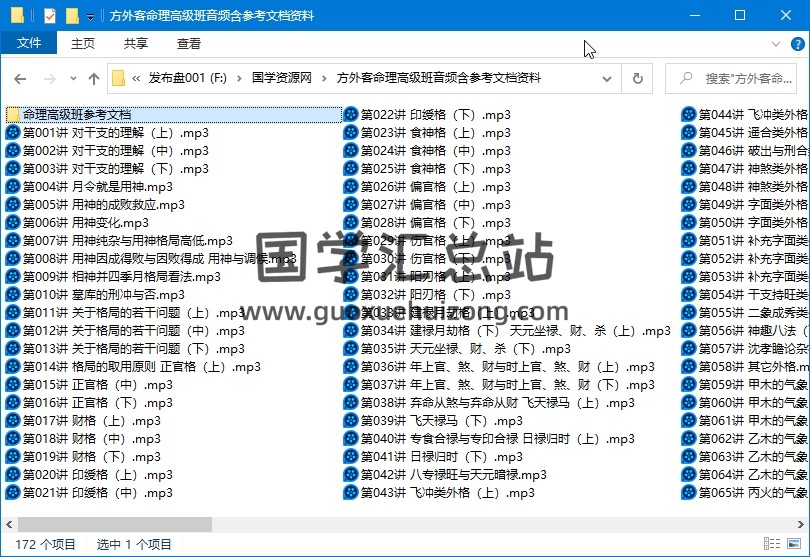The image size is (810, 557).
Task: Open the quick access toolbar customize dropdown
Action: pos(90,17)
